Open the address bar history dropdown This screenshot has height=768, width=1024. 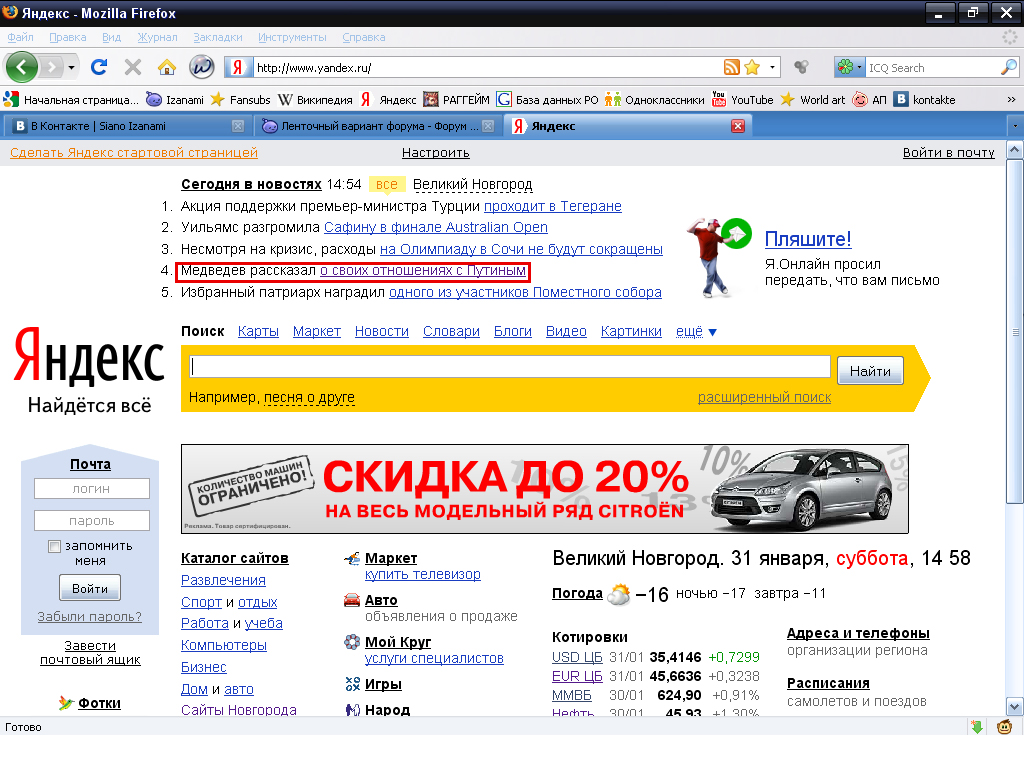(773, 67)
